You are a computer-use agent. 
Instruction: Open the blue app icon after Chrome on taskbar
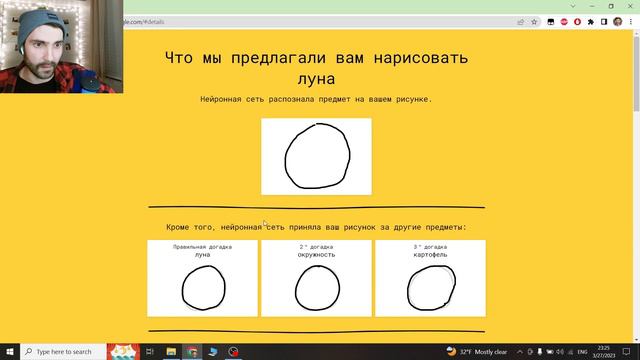(x=213, y=351)
